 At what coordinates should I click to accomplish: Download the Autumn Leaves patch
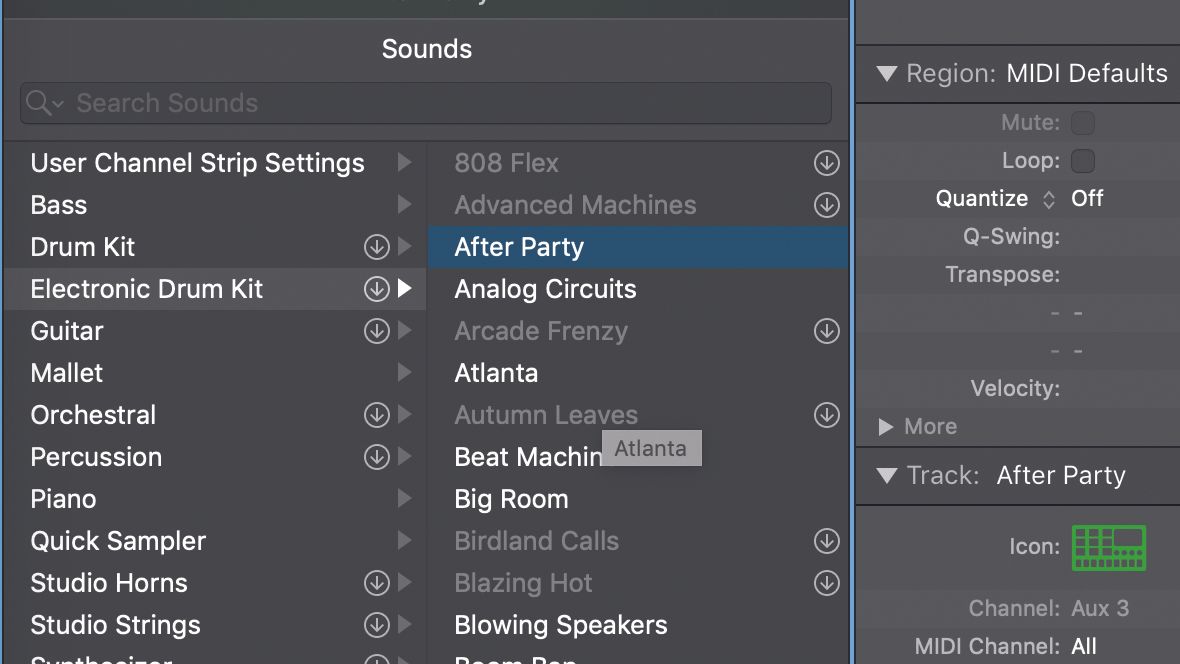826,415
